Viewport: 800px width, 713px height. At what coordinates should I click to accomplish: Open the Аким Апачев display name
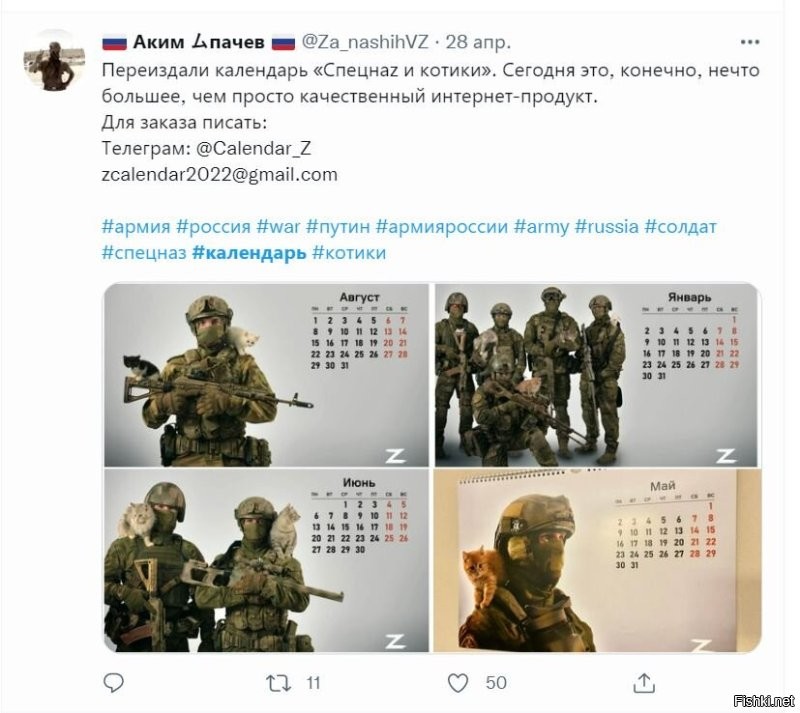click(x=198, y=42)
